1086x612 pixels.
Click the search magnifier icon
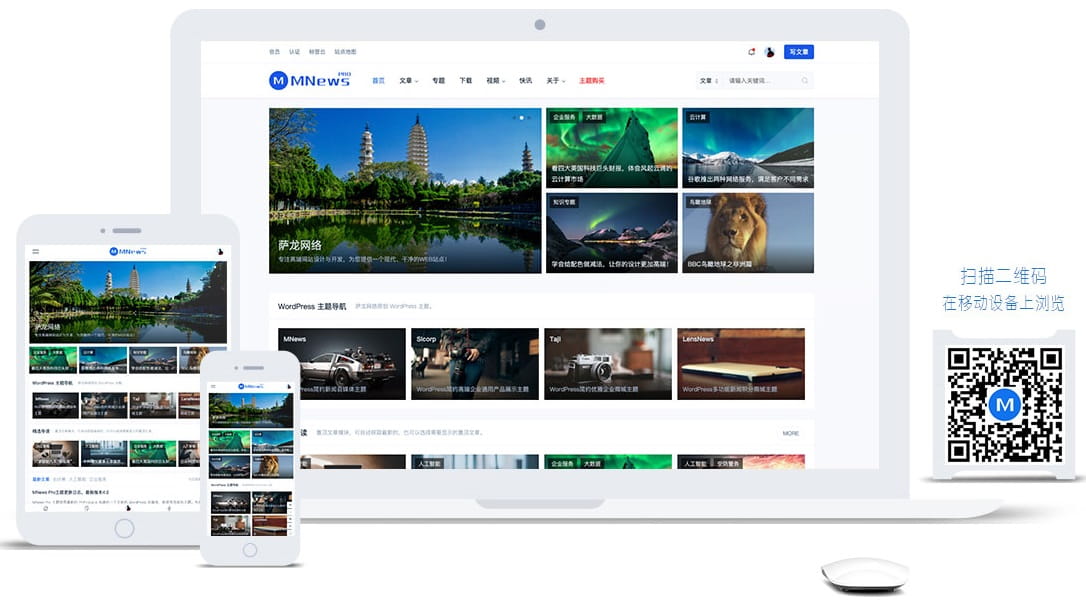[x=804, y=81]
